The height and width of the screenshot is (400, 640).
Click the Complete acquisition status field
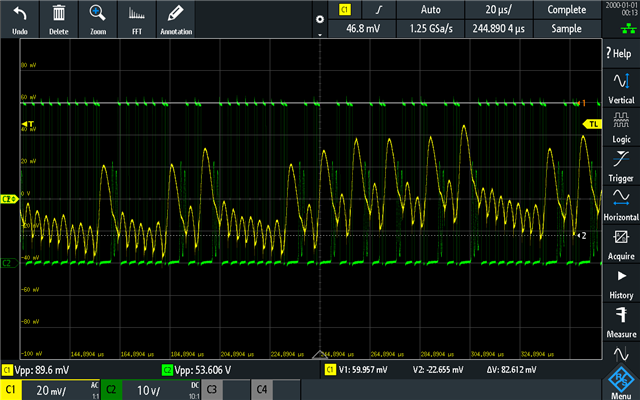(567, 9)
